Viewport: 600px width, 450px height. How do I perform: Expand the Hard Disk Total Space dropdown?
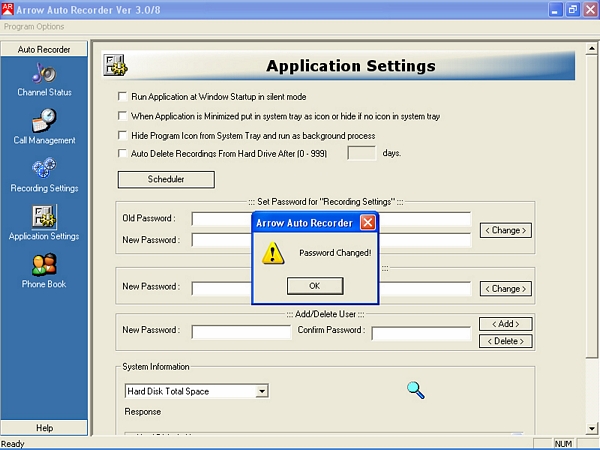(262, 391)
